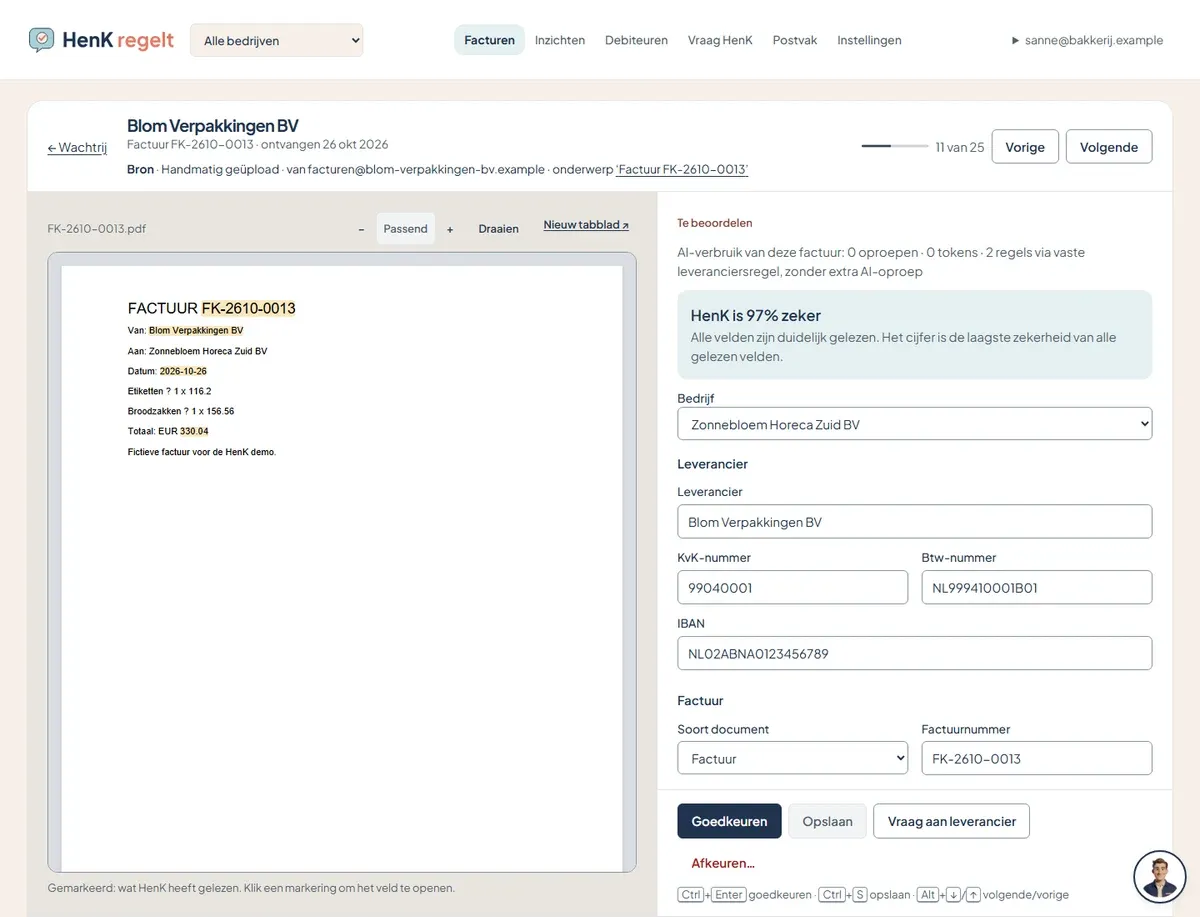Click the invoice queue progress bar
This screenshot has width=1200, height=917.
click(894, 146)
